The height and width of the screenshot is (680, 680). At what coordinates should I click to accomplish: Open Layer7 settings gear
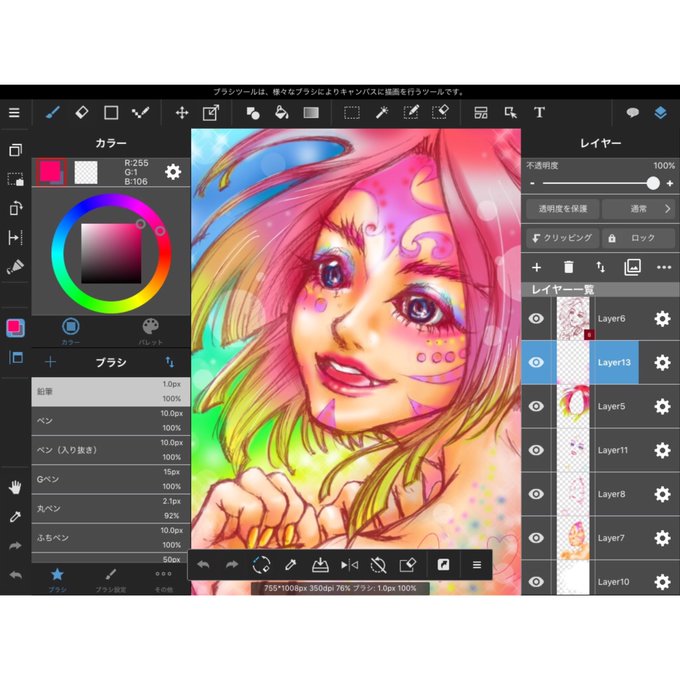coord(662,538)
